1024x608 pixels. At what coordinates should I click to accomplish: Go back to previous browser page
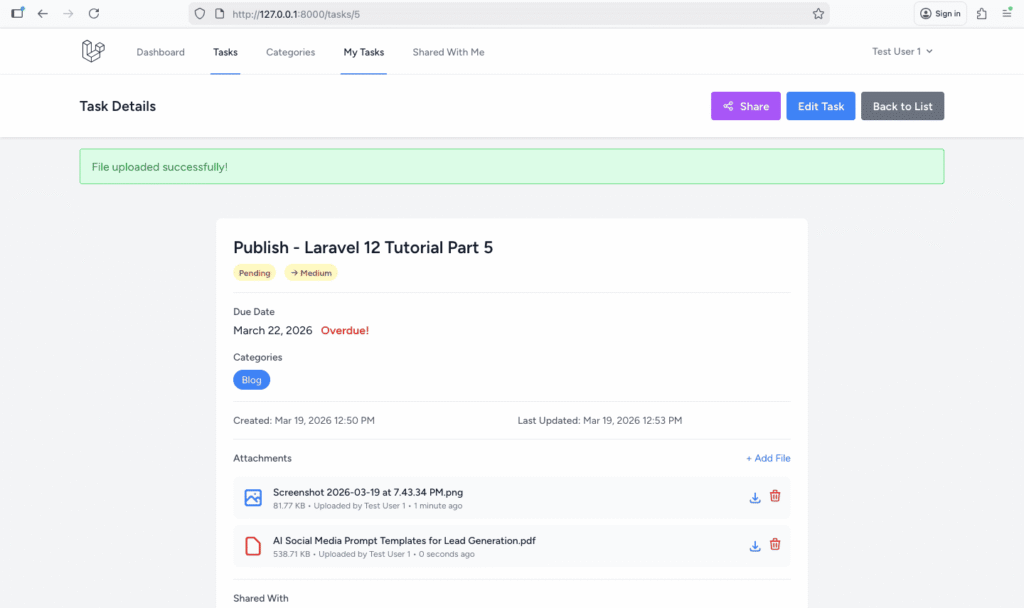coord(42,14)
